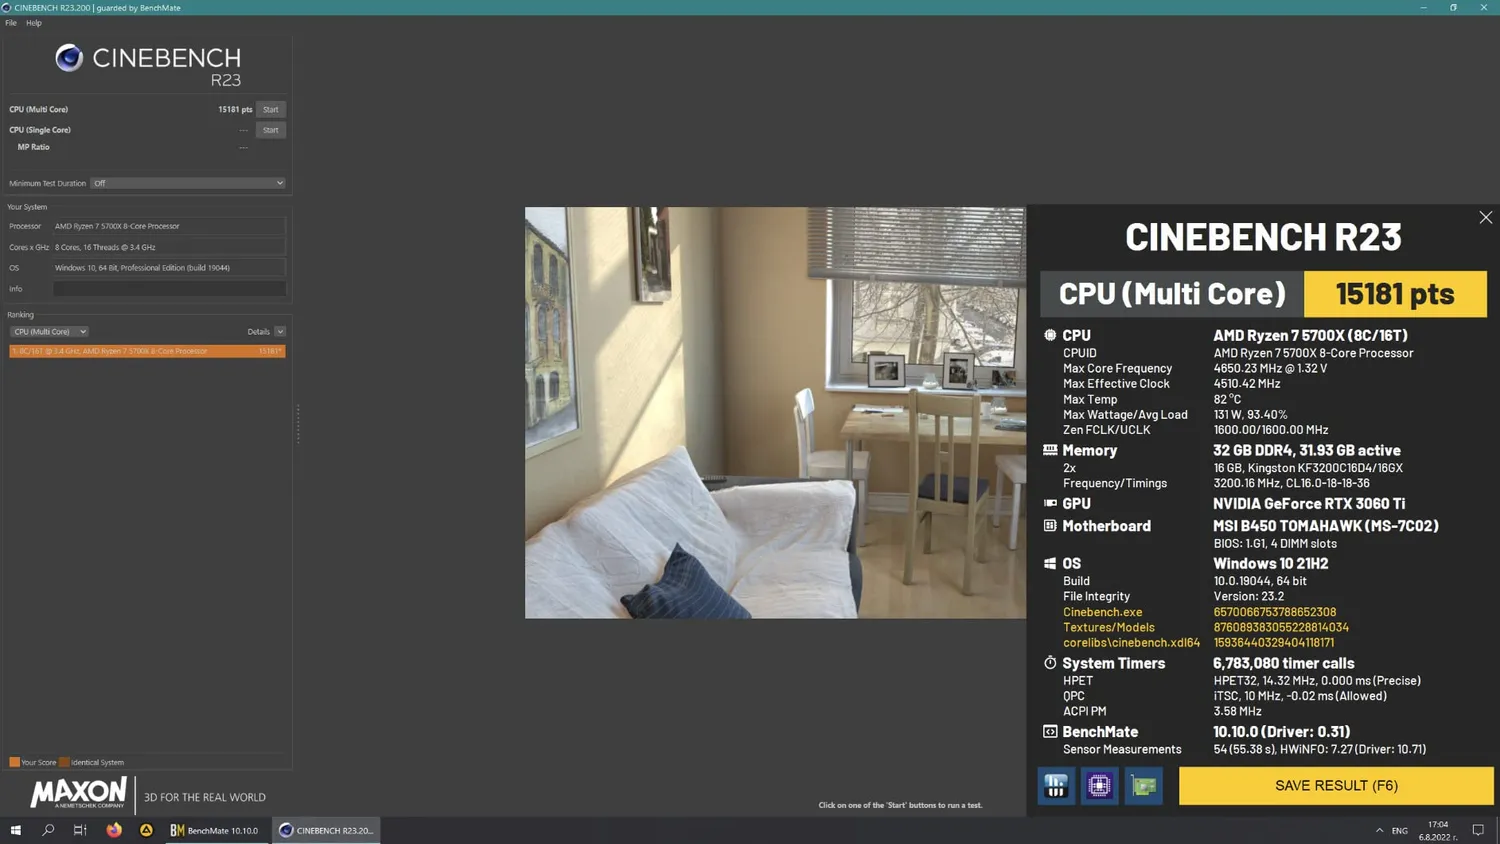The height and width of the screenshot is (844, 1500).
Task: Start the CPU (Multi Core) test
Action: point(271,109)
